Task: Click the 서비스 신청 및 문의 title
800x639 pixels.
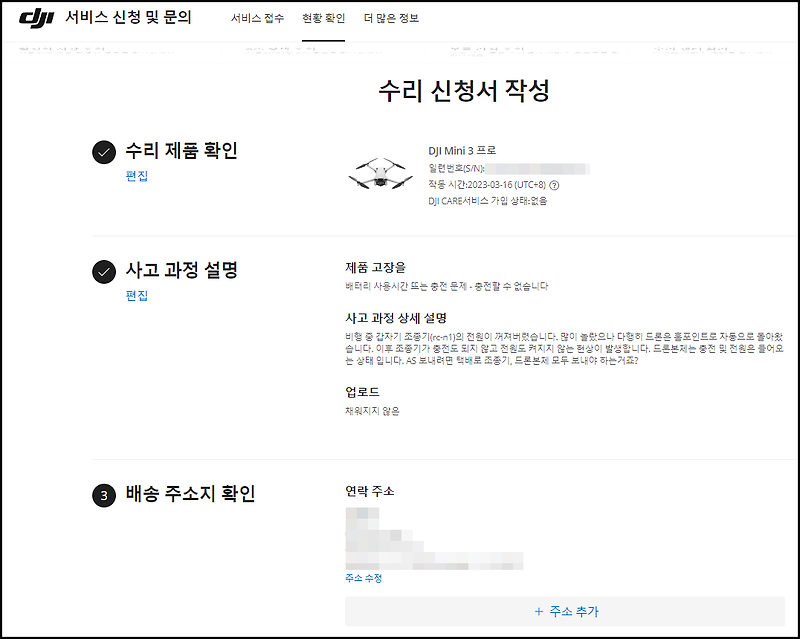Action: 128,17
